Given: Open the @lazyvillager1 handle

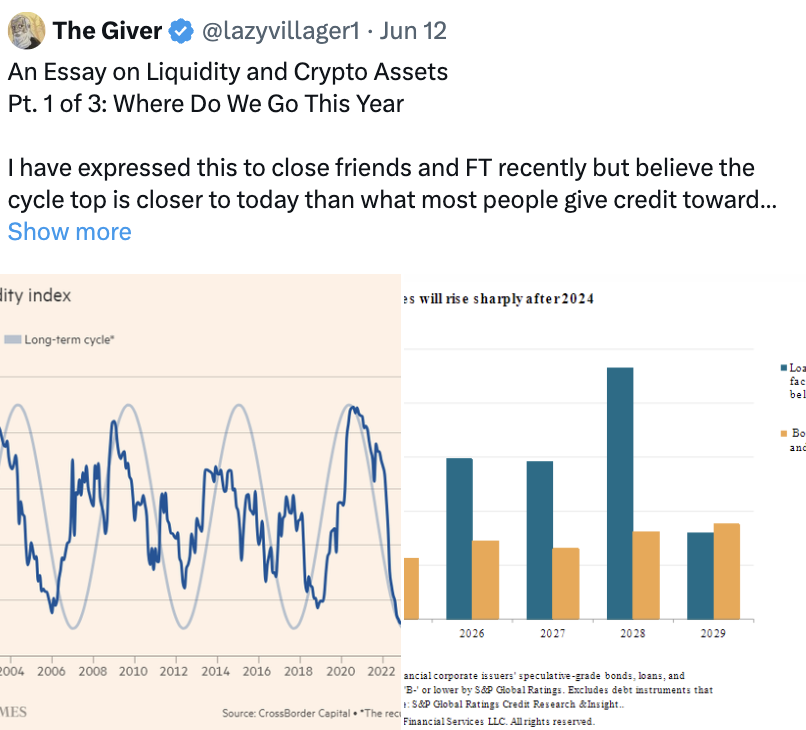Looking at the screenshot, I should pos(280,32).
